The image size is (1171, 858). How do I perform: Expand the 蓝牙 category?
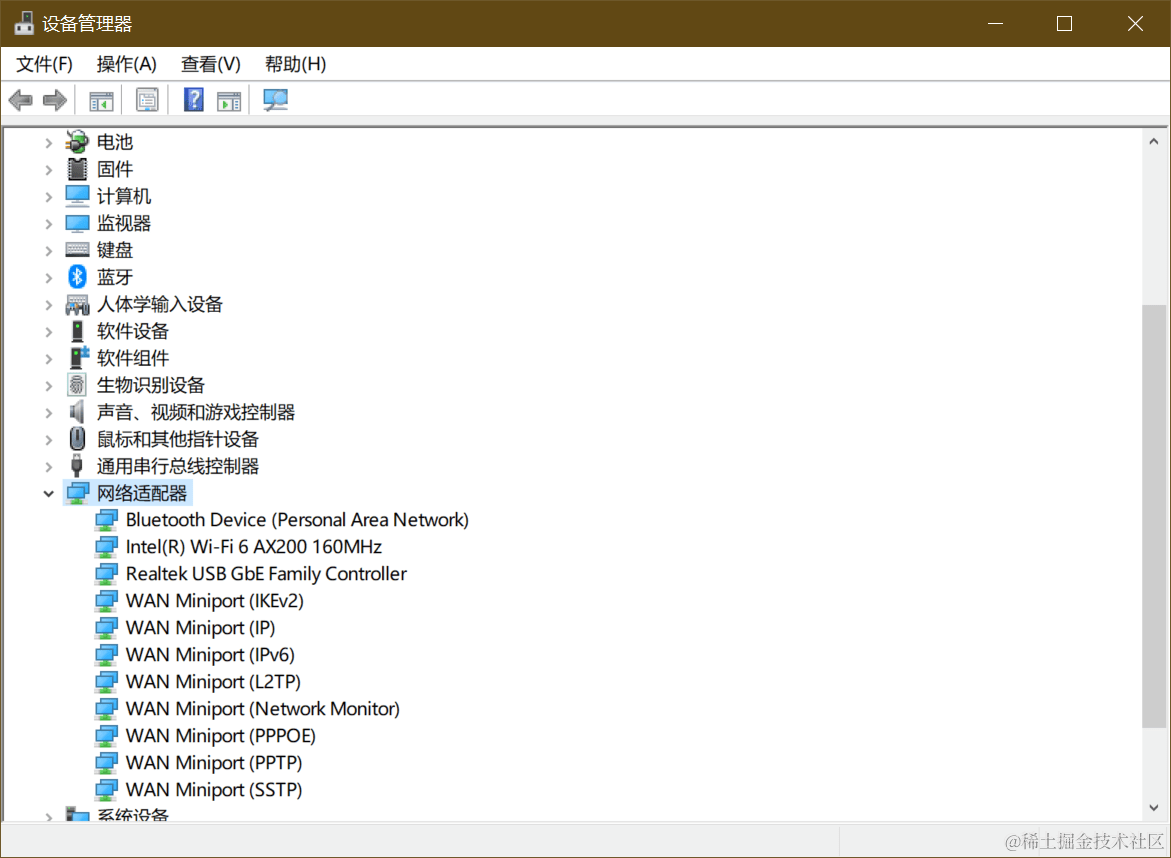click(49, 278)
